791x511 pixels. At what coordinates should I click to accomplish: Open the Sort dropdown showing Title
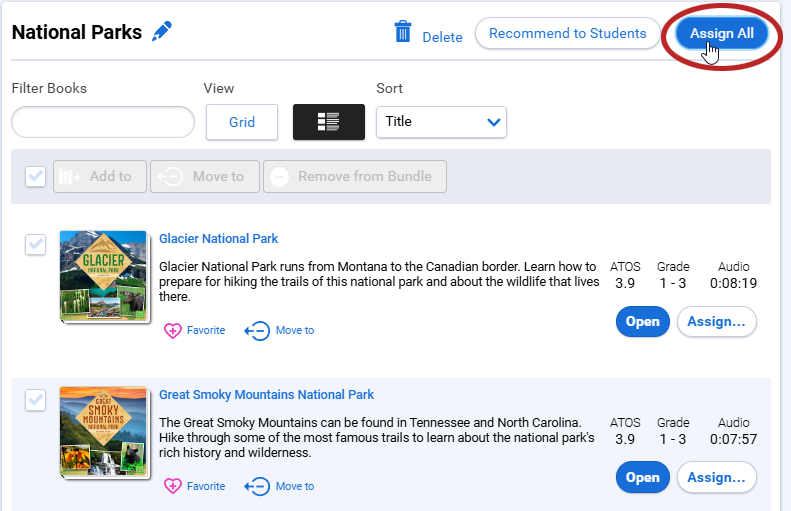(x=441, y=122)
